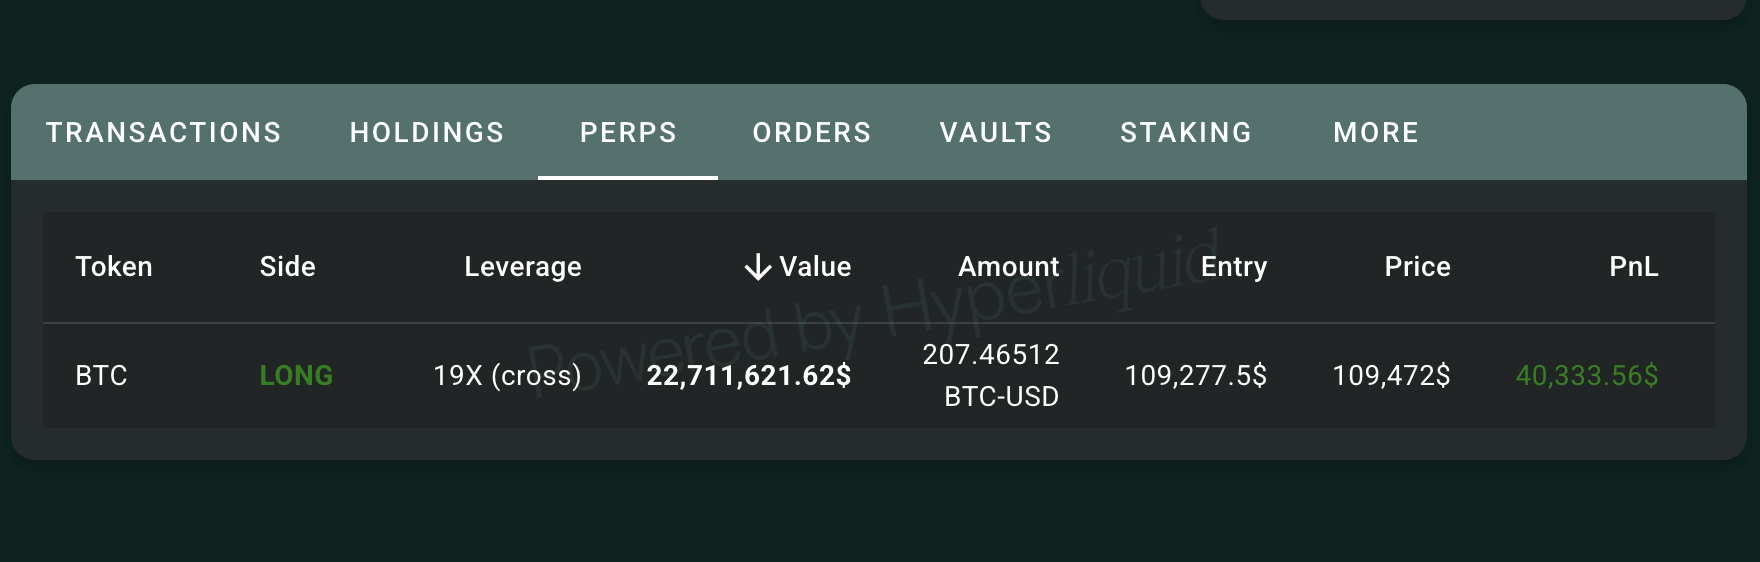
Task: Sort by the Amount column header
Action: [1008, 267]
